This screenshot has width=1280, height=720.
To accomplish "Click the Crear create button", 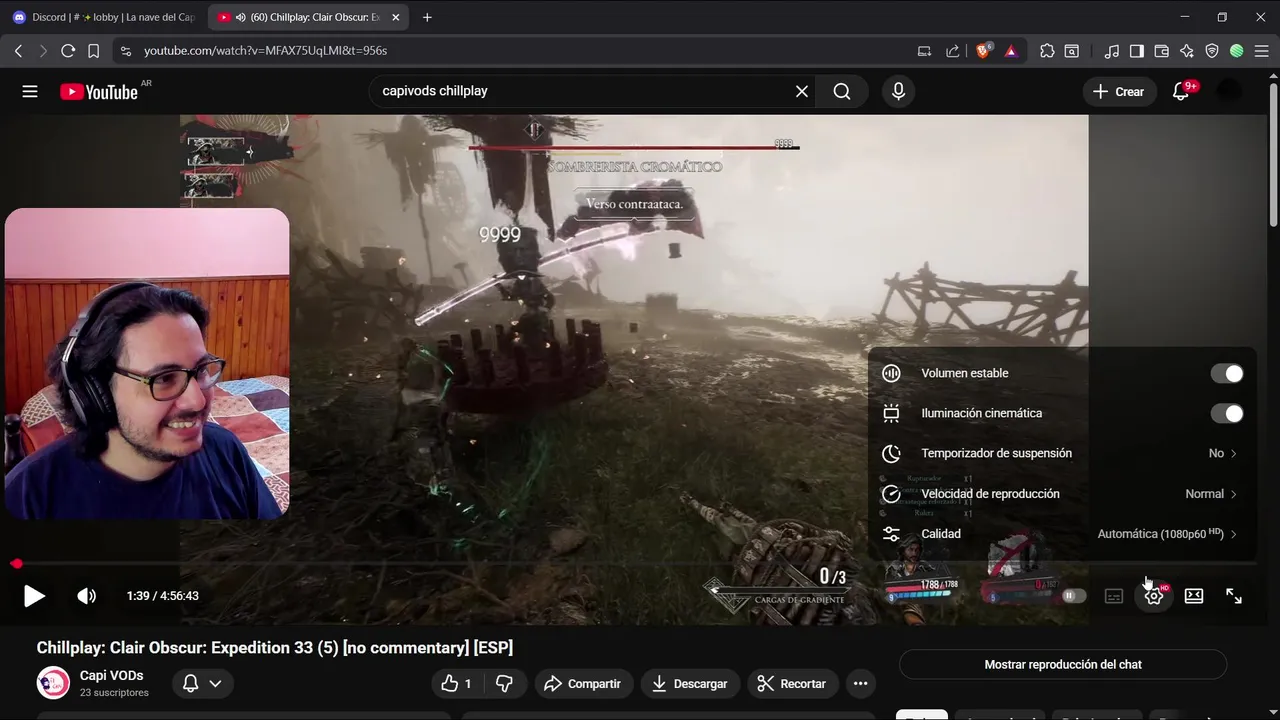I will pyautogui.click(x=1118, y=91).
